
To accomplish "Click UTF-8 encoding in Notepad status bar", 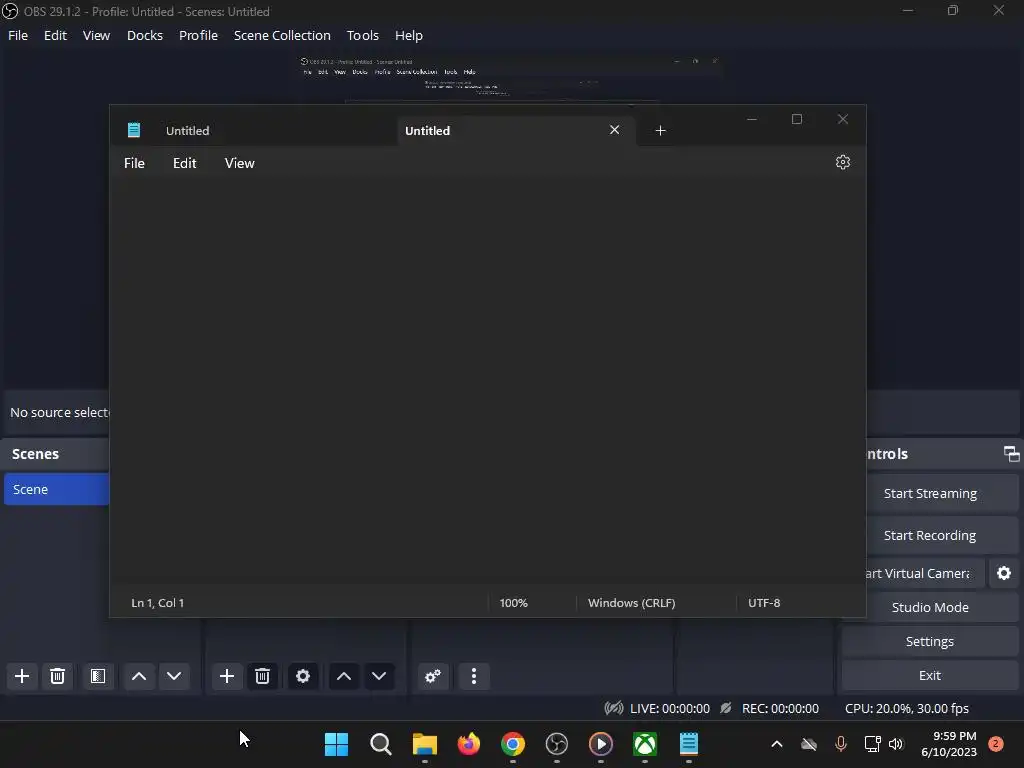I will [764, 603].
